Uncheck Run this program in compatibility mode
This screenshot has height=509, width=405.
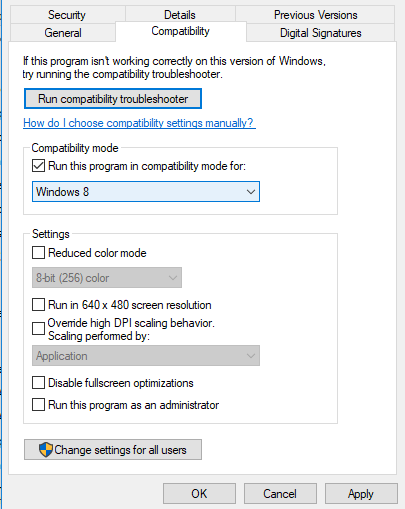(x=38, y=166)
